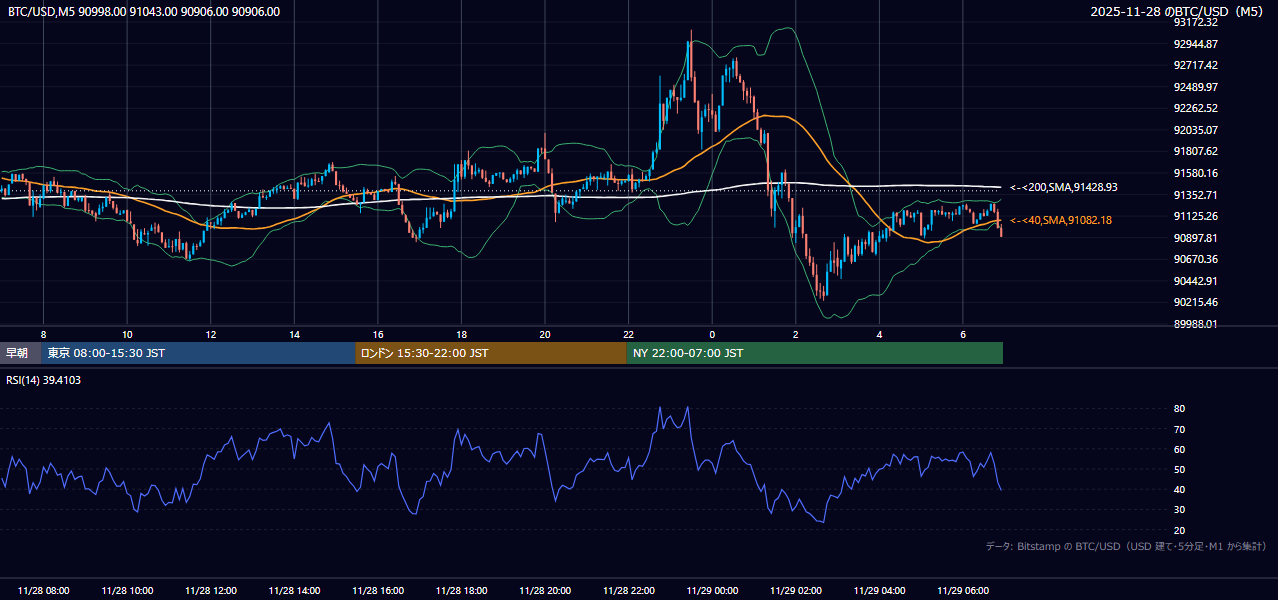This screenshot has width=1278, height=600.
Task: Click the RSI axis level 70
Action: tap(1180, 429)
